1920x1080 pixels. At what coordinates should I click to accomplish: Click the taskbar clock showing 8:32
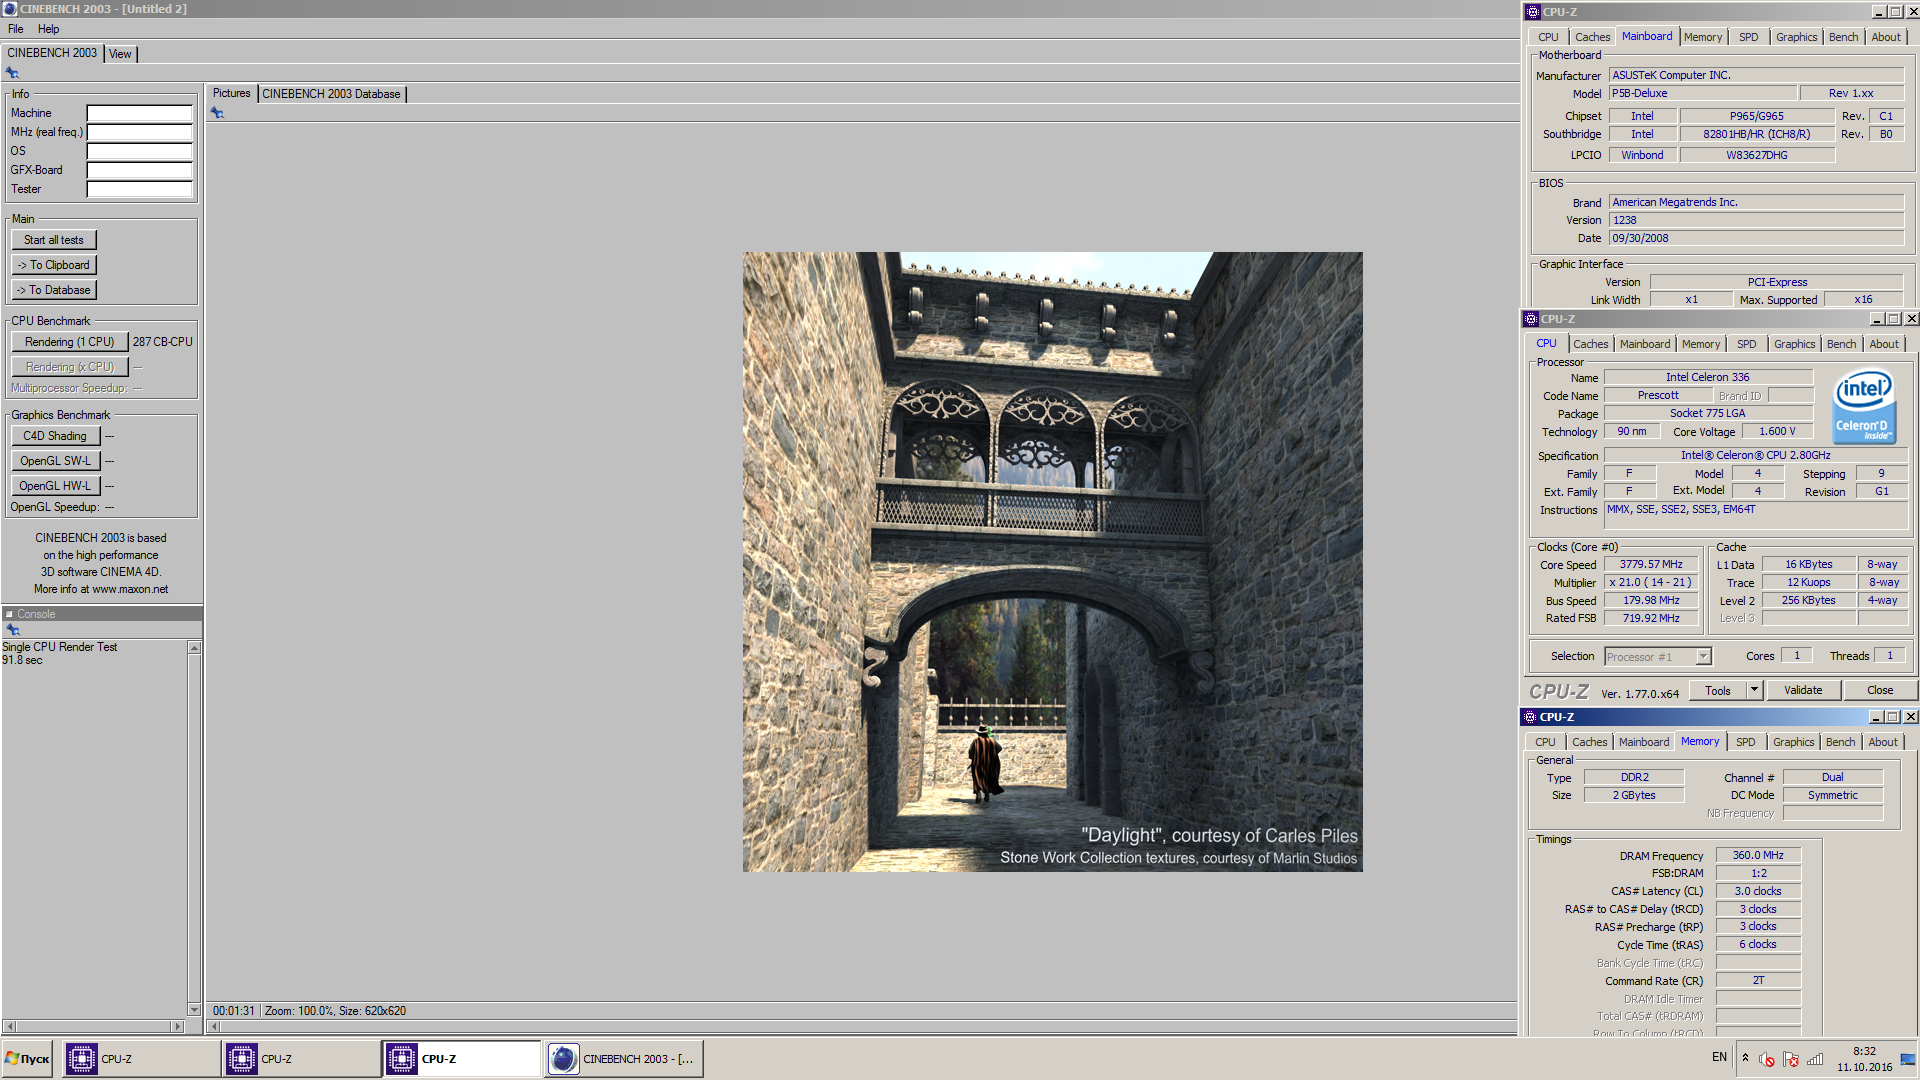pyautogui.click(x=1864, y=1051)
